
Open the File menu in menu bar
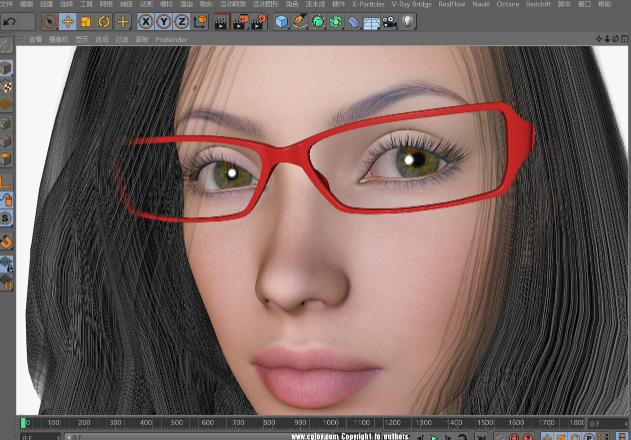pyautogui.click(x=6, y=4)
